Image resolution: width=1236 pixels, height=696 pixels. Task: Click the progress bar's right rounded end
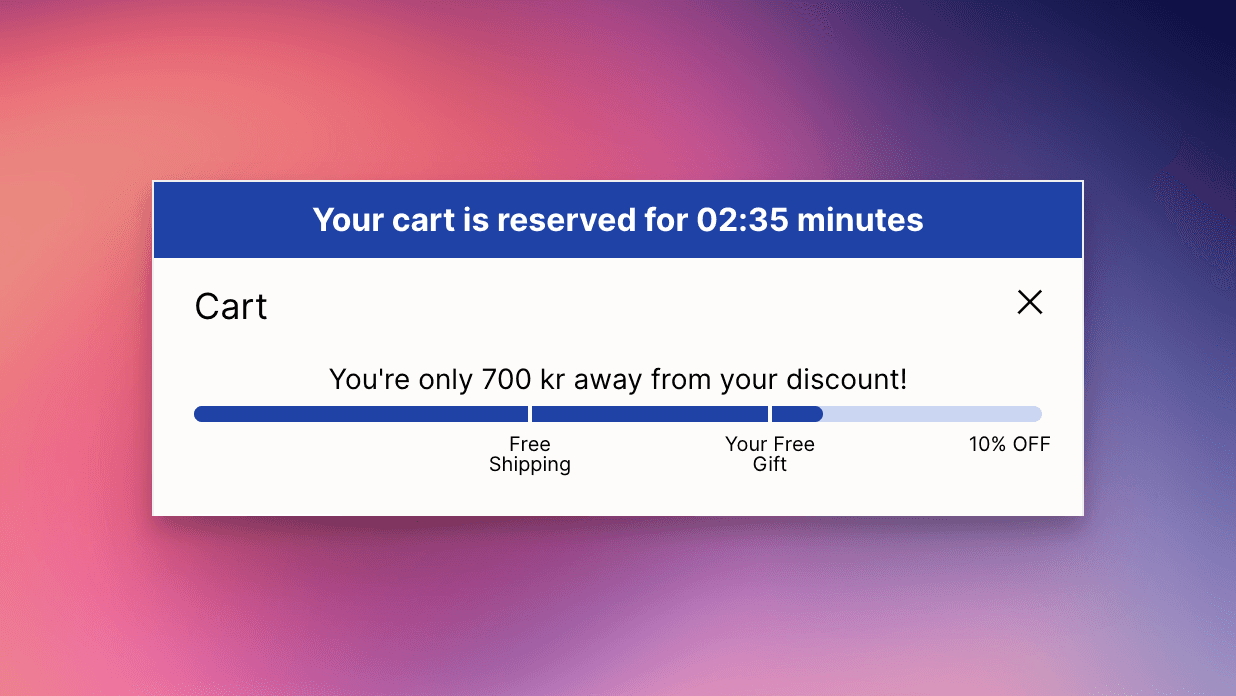[1035, 413]
